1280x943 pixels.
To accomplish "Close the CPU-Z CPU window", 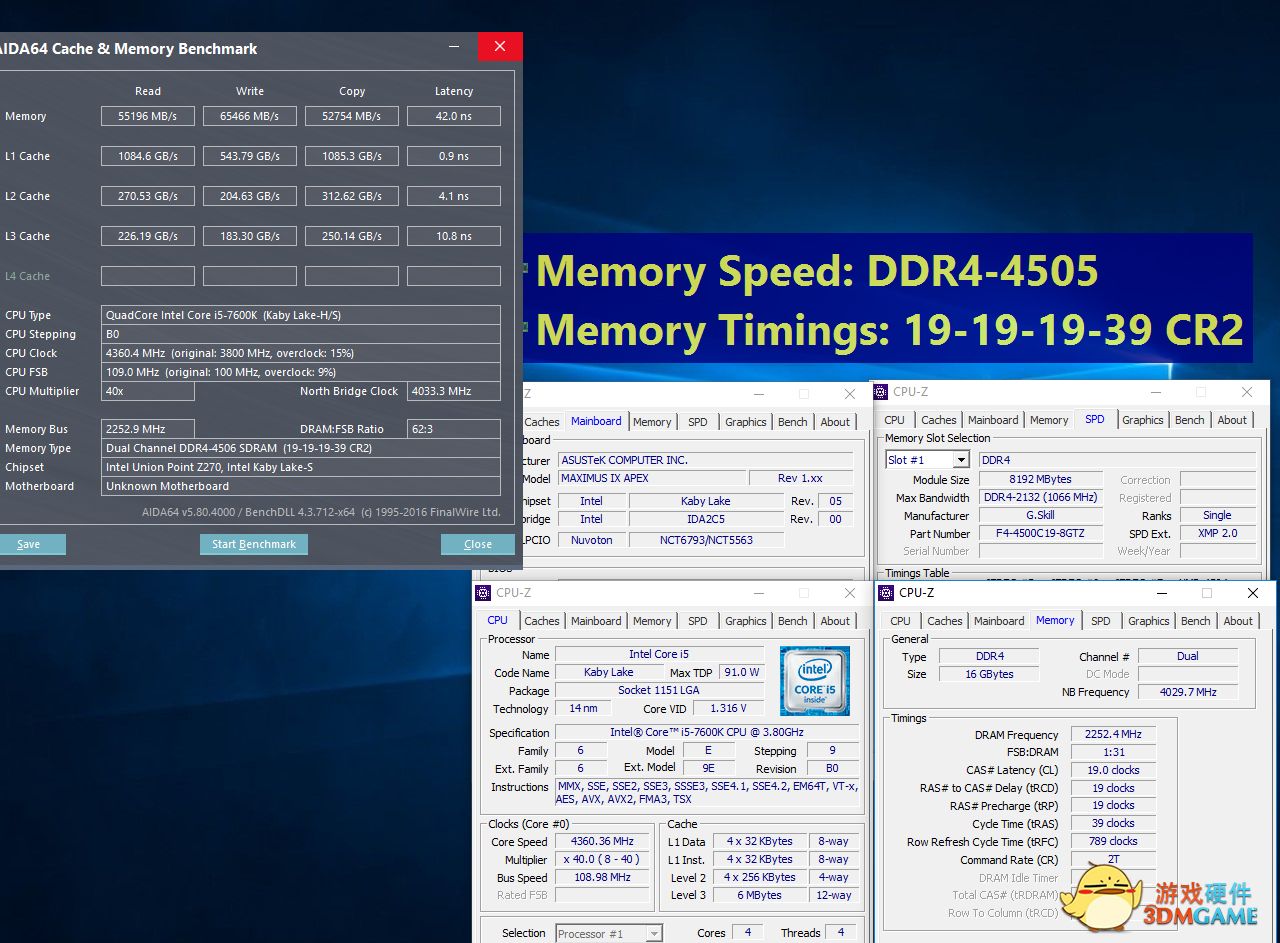I will 849,593.
